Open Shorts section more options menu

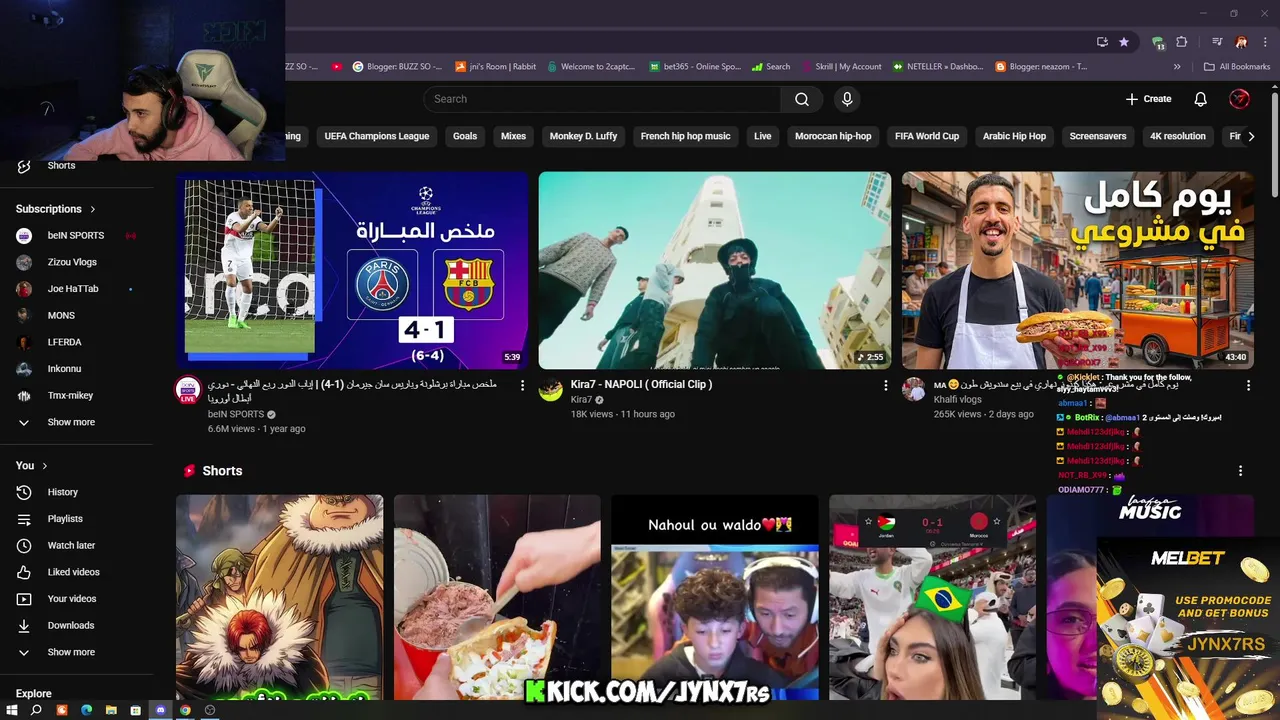coord(1240,471)
